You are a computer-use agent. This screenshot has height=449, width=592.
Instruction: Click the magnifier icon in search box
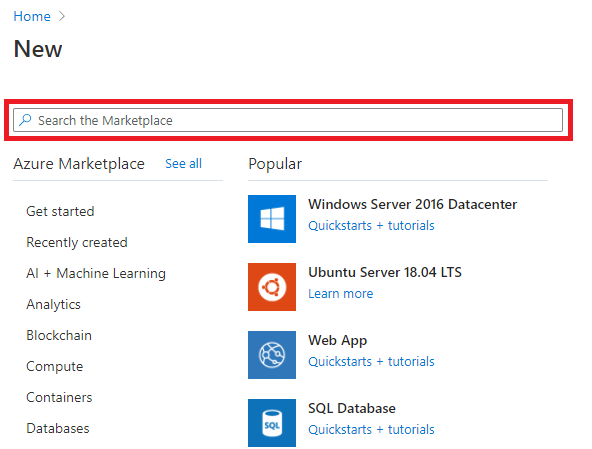pos(25,120)
